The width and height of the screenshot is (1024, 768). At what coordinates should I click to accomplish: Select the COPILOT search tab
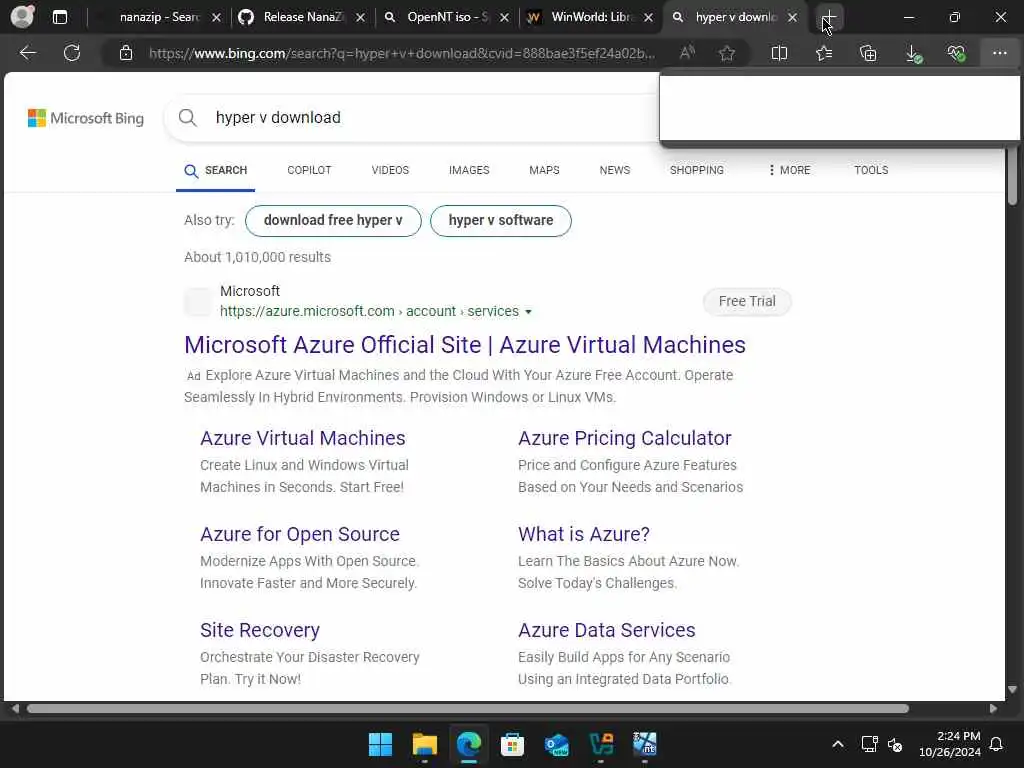pyautogui.click(x=309, y=170)
